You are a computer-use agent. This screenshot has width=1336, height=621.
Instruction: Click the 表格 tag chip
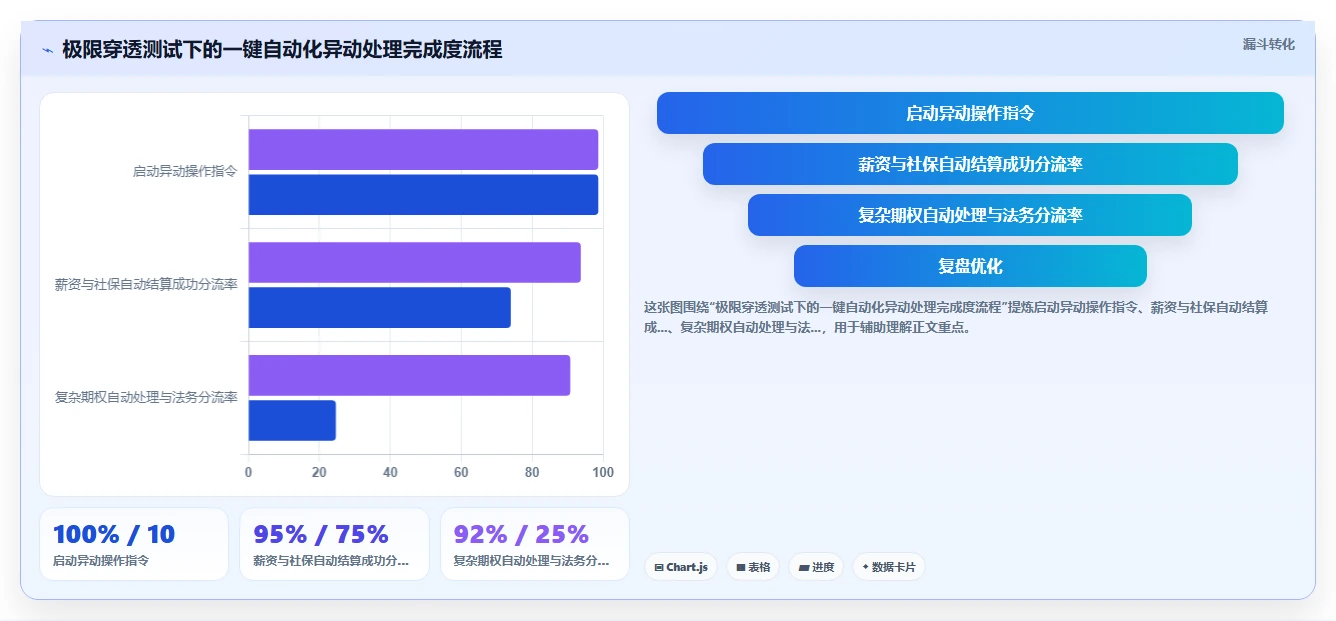(x=753, y=567)
